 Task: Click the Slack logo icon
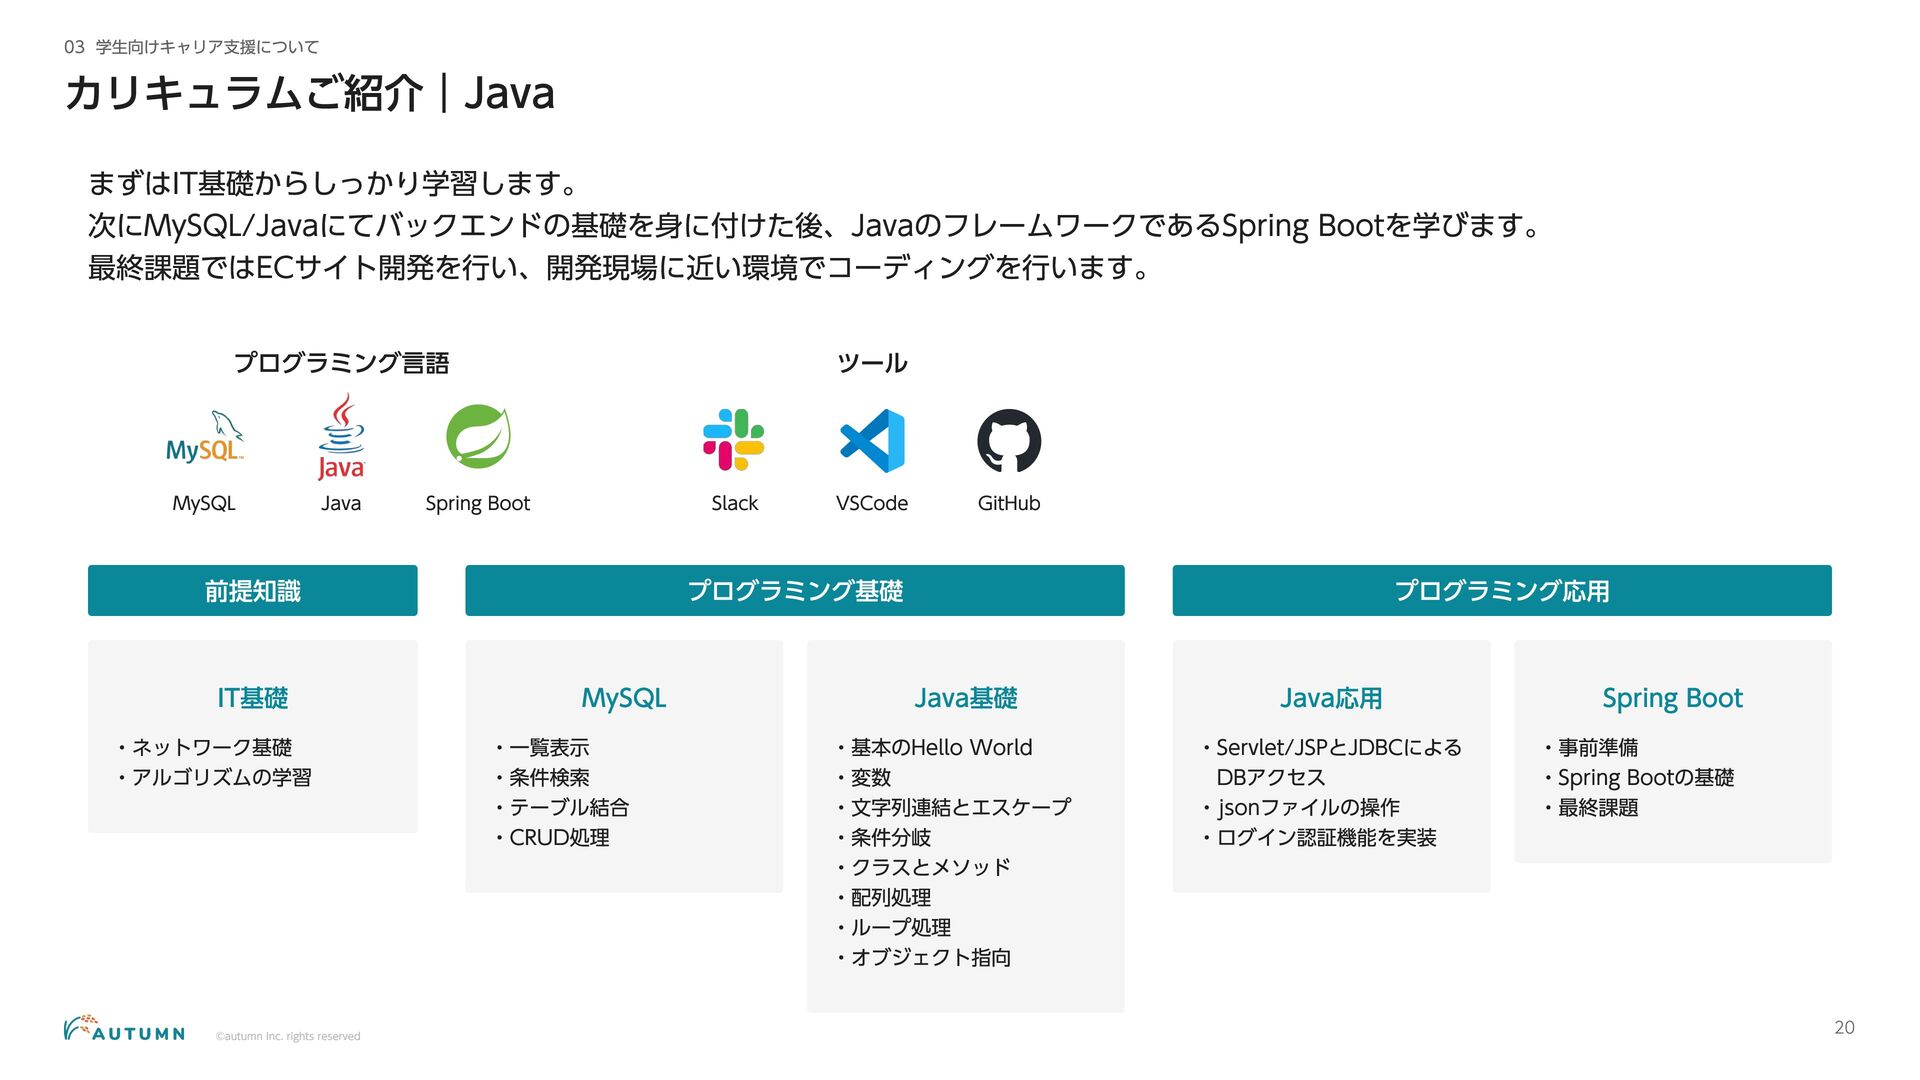tap(734, 440)
